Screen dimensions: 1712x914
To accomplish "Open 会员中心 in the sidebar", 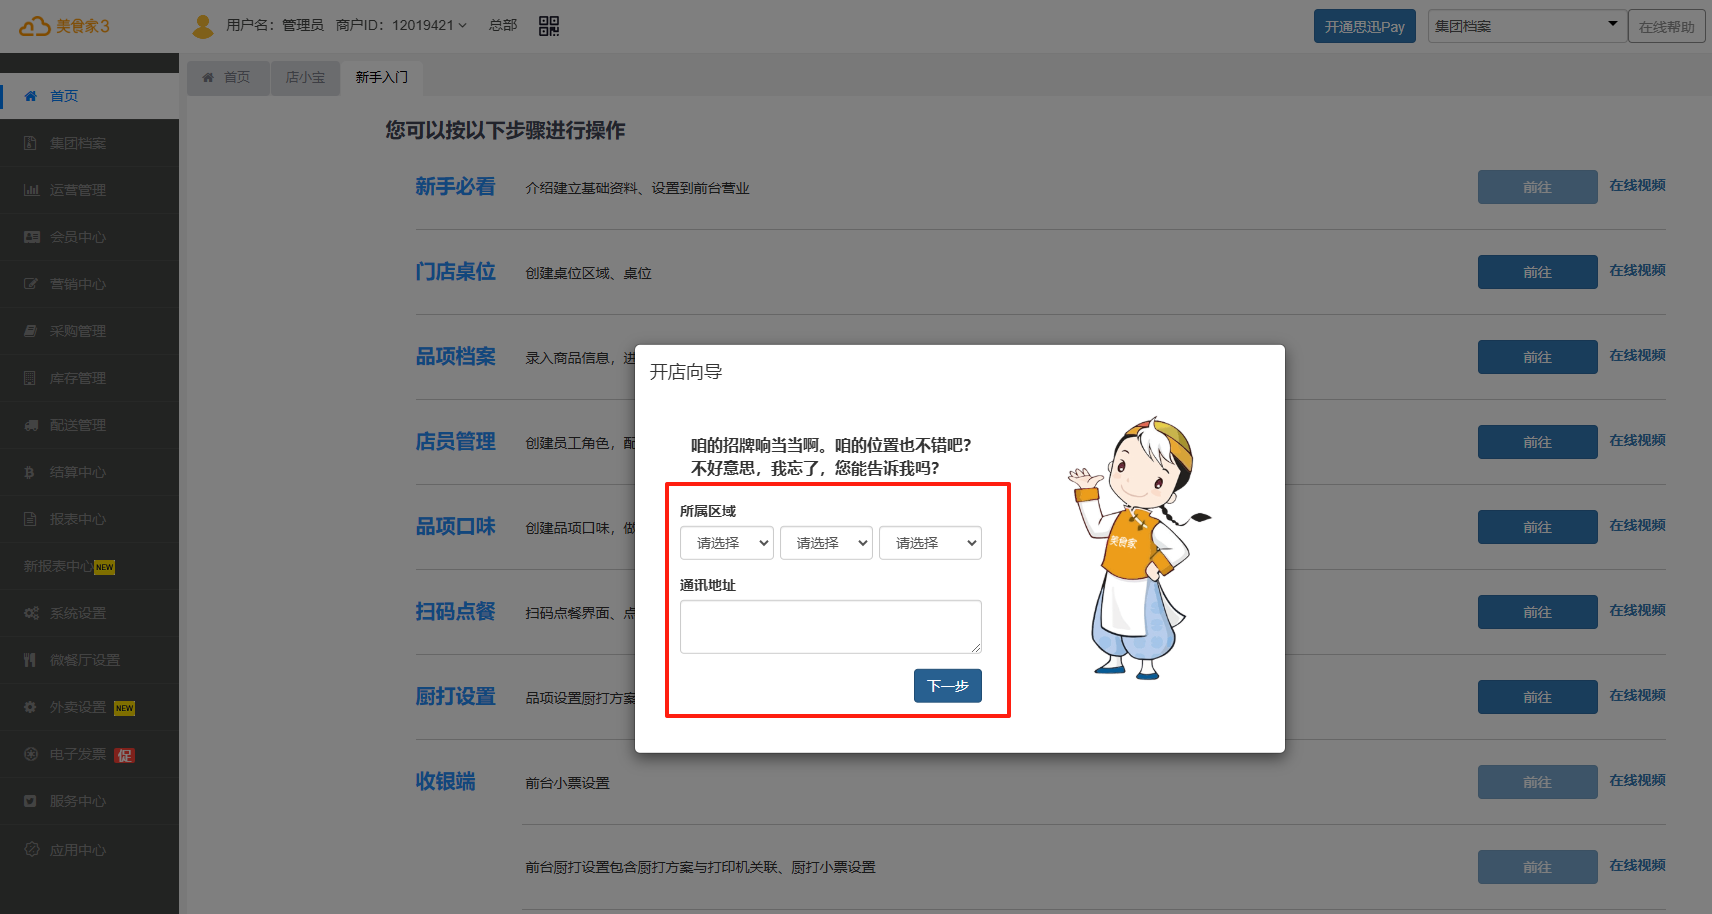I will pos(78,237).
